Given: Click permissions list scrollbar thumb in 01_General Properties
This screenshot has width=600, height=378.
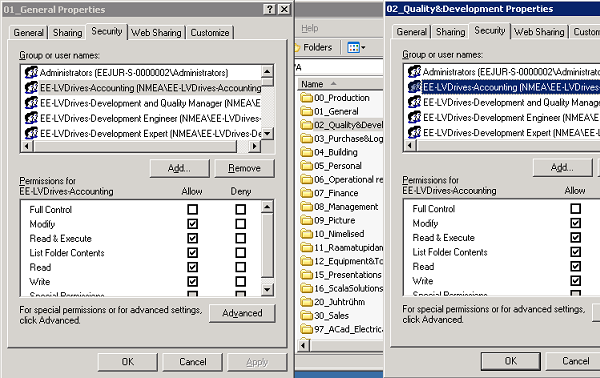Looking at the screenshot, I should (267, 245).
